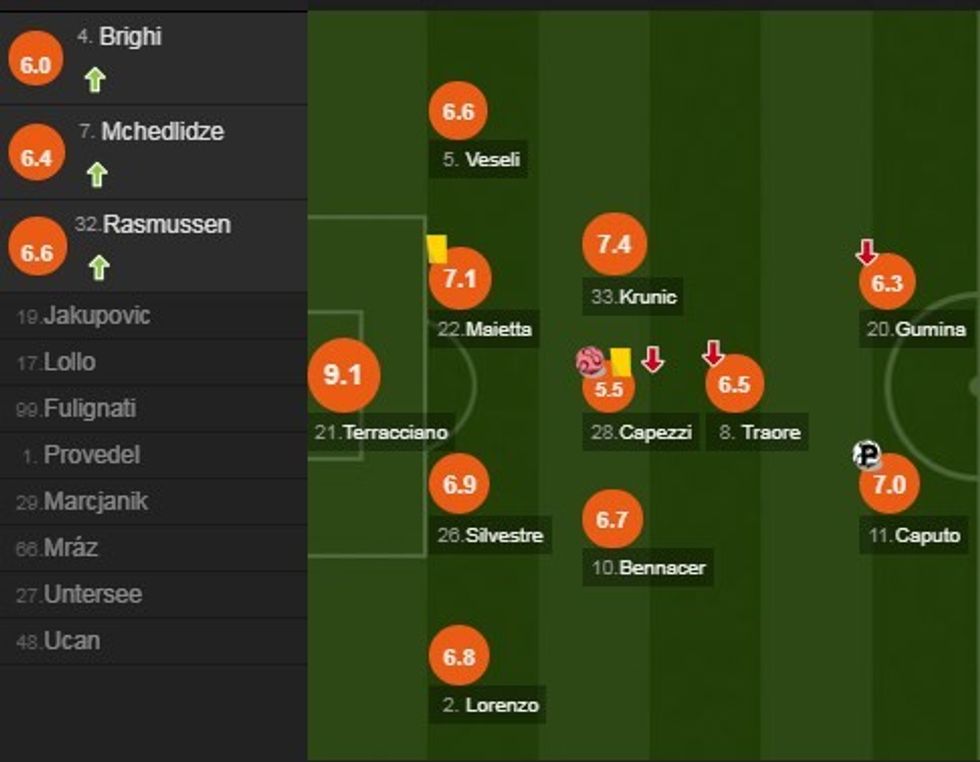Click the red substitution arrow above Traore
980x762 pixels.
[x=713, y=353]
